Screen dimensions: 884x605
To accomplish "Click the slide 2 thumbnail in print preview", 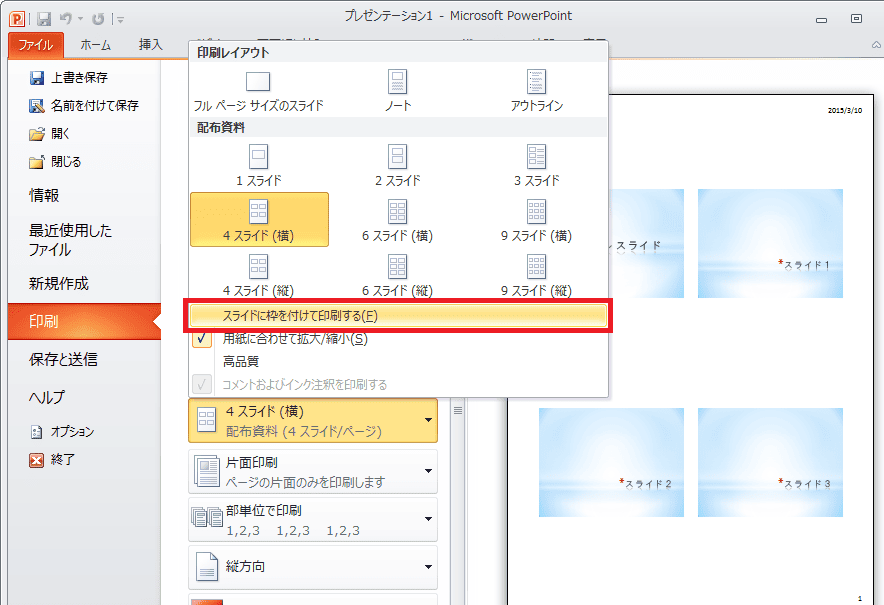I will [611, 462].
